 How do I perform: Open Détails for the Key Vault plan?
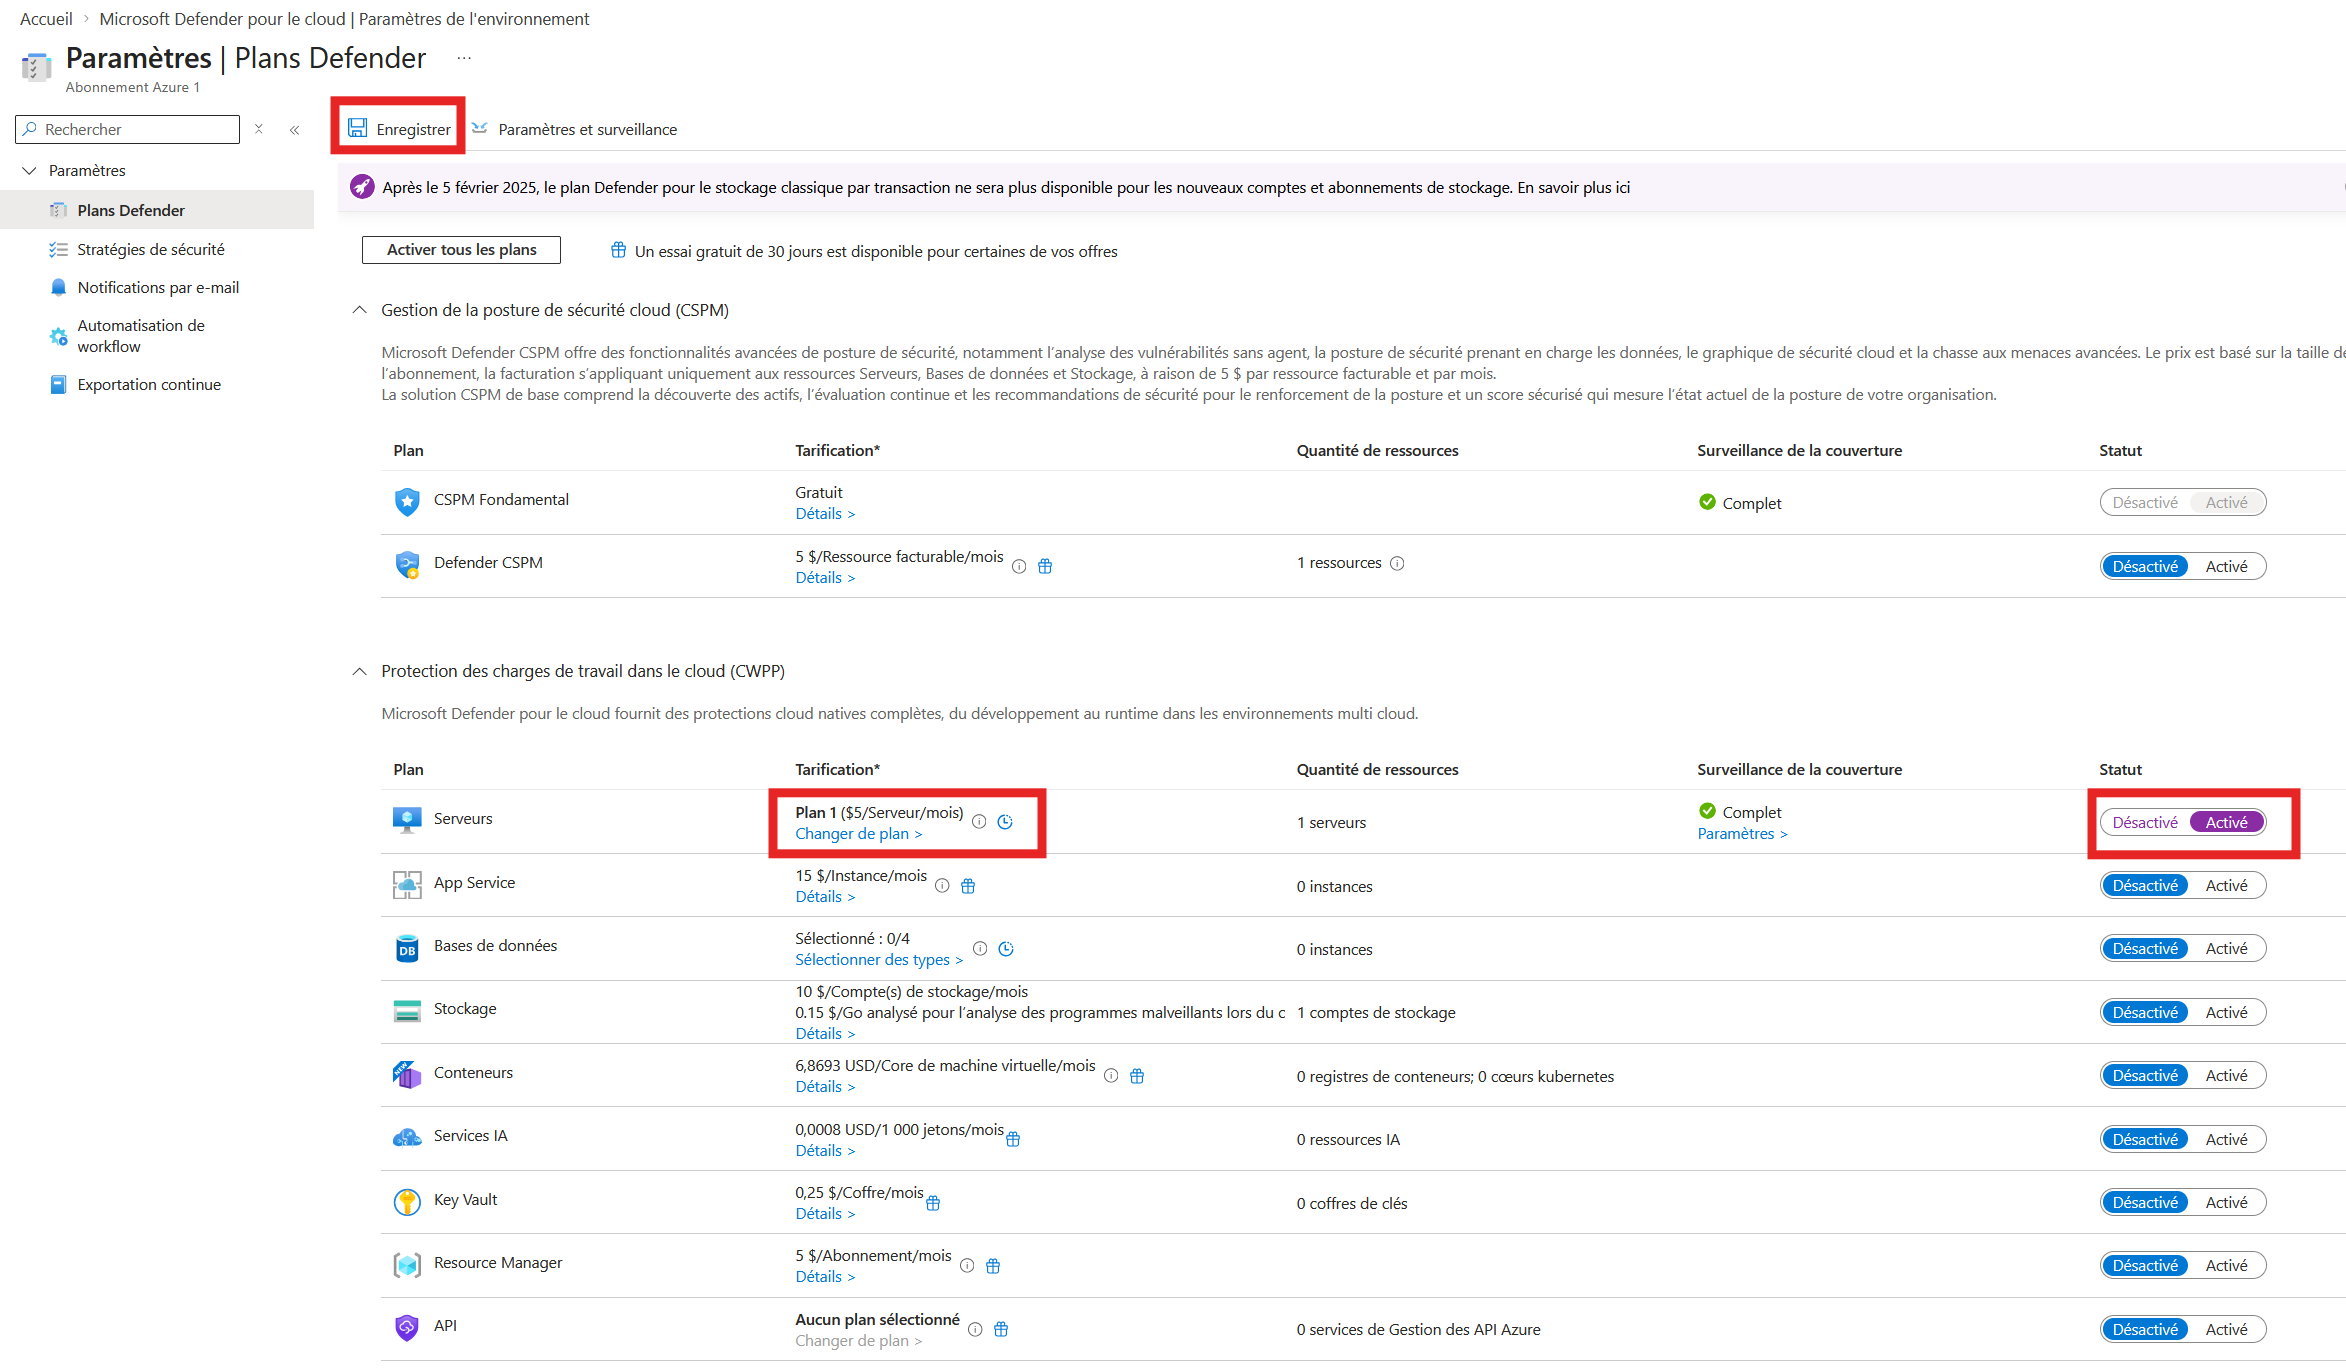825,1213
